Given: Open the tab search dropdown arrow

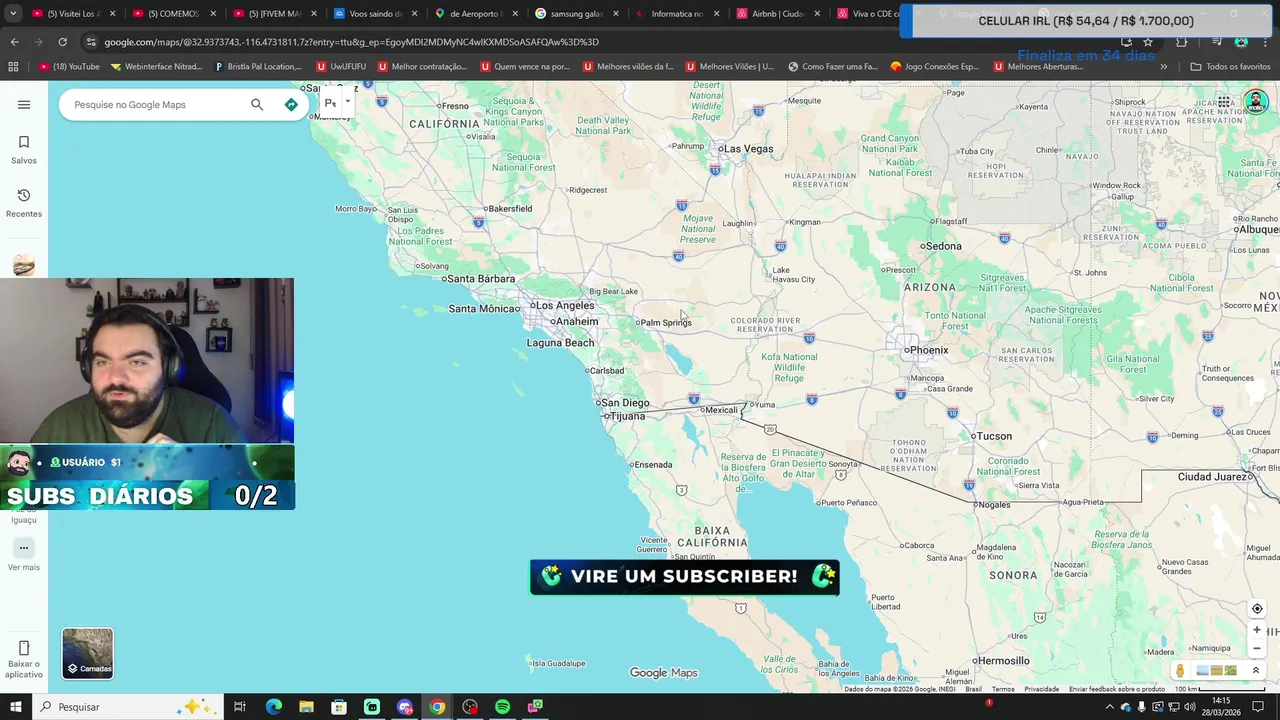Looking at the screenshot, I should [14, 14].
